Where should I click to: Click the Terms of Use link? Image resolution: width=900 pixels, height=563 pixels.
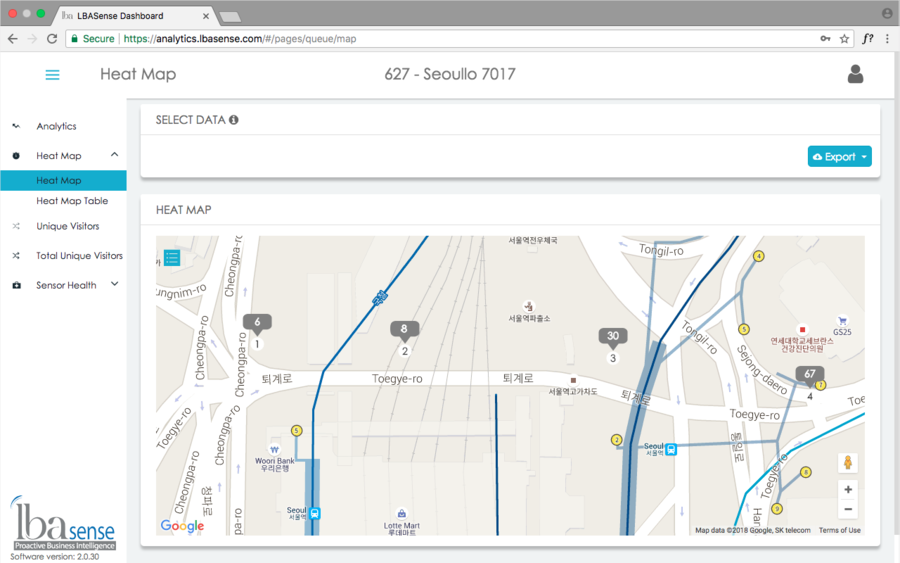click(839, 530)
